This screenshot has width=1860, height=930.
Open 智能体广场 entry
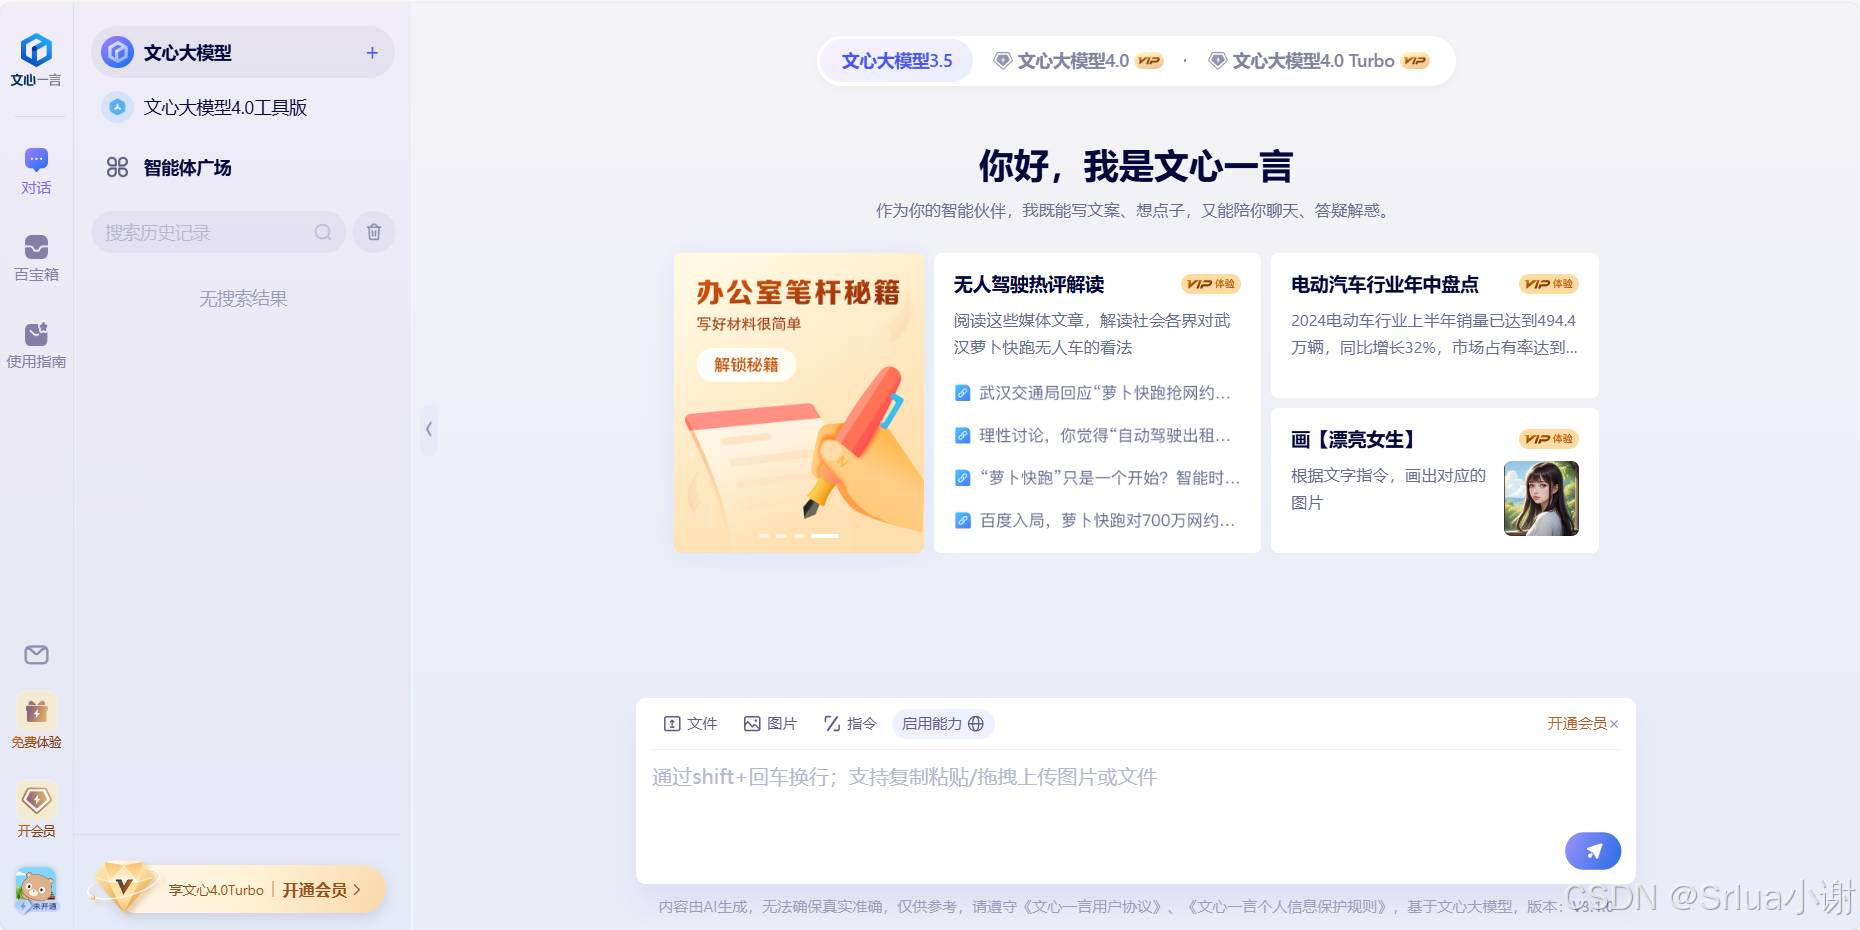click(x=243, y=168)
